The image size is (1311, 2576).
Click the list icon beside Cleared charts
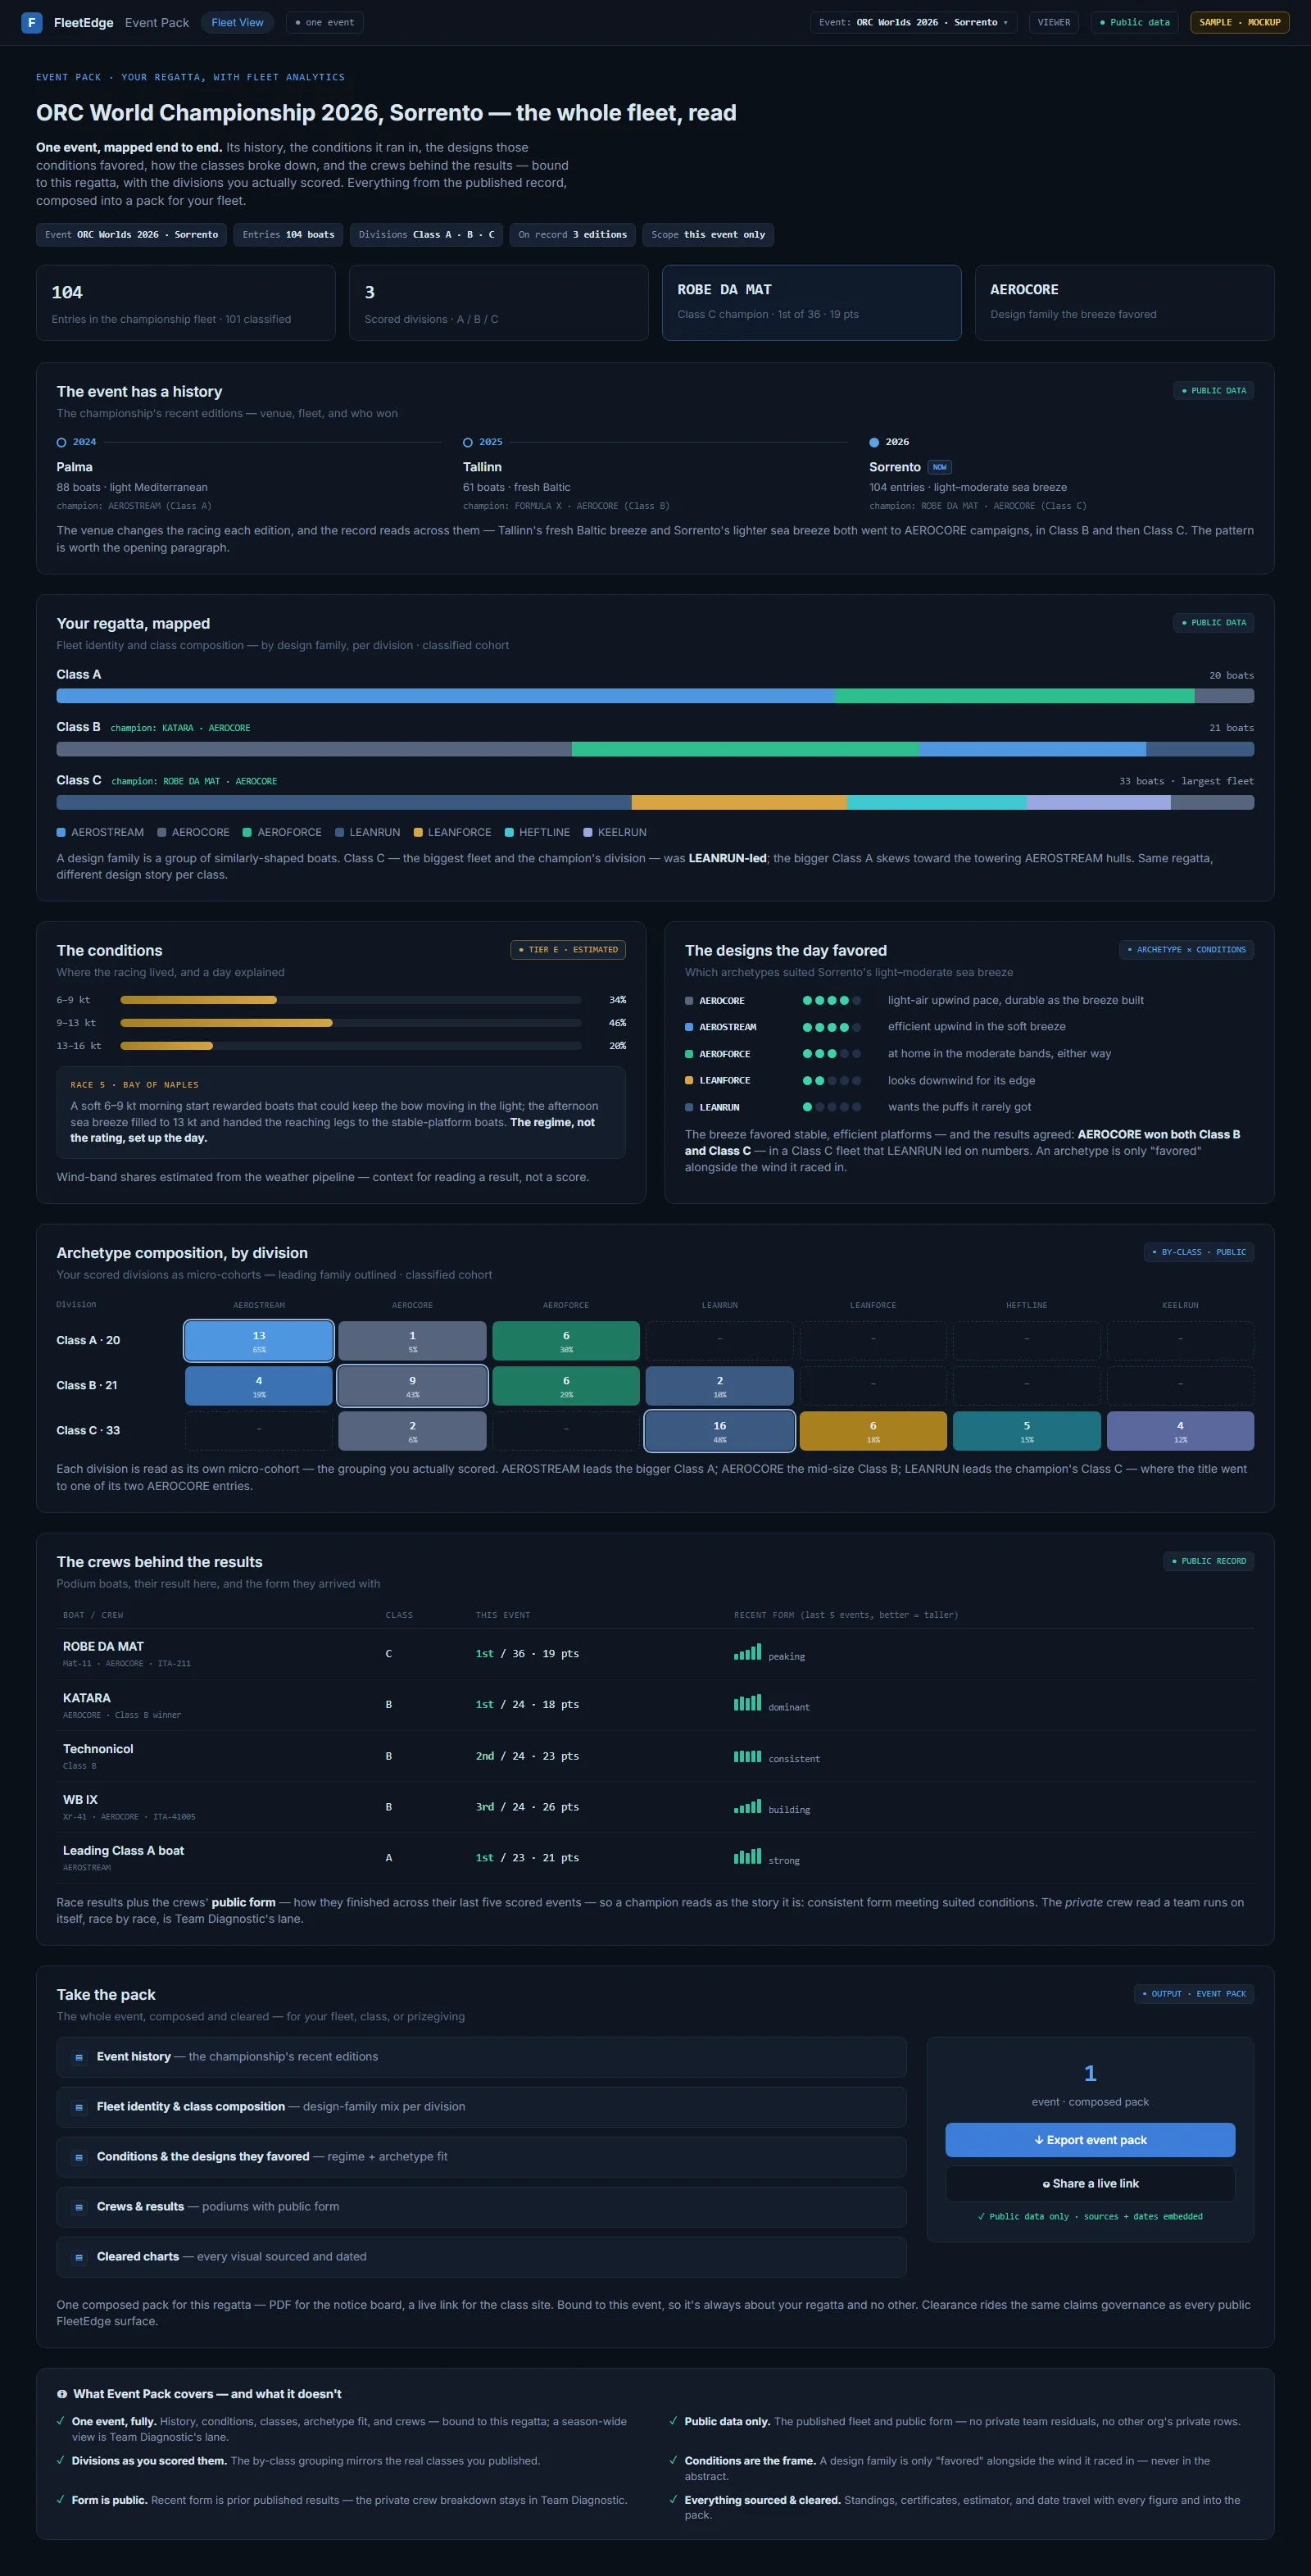(79, 2257)
